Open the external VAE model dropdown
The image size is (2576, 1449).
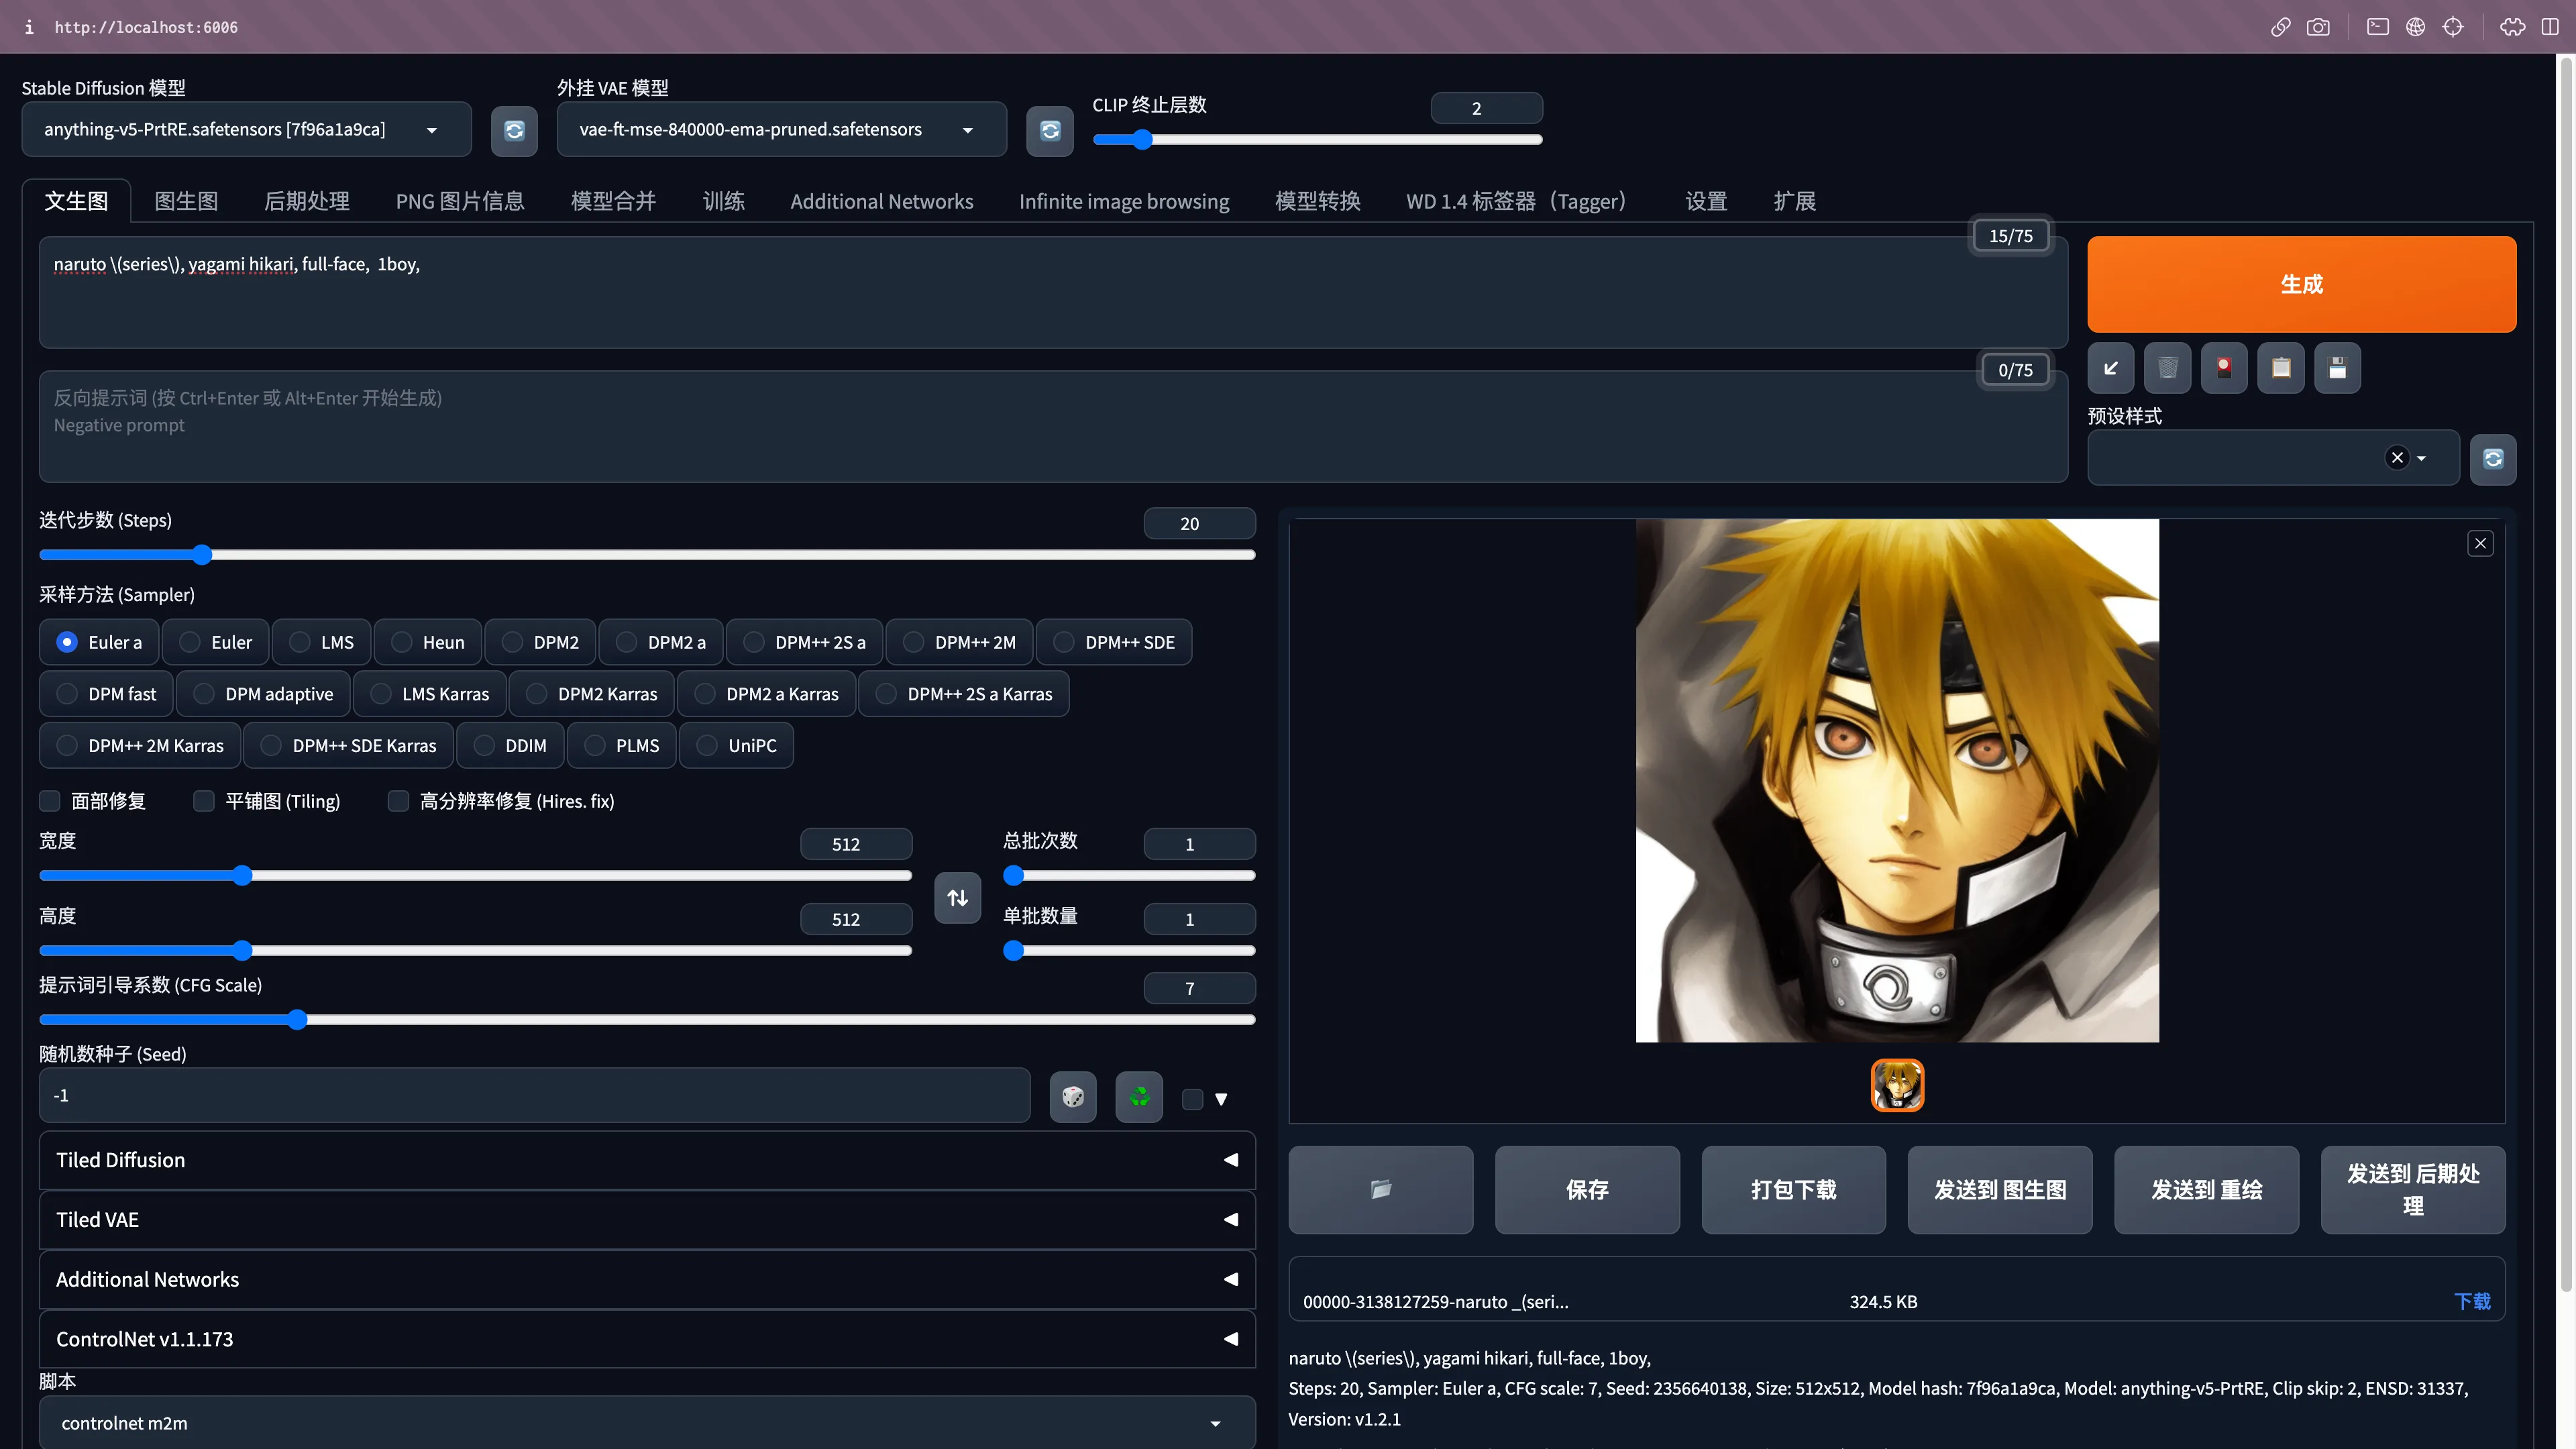781,130
